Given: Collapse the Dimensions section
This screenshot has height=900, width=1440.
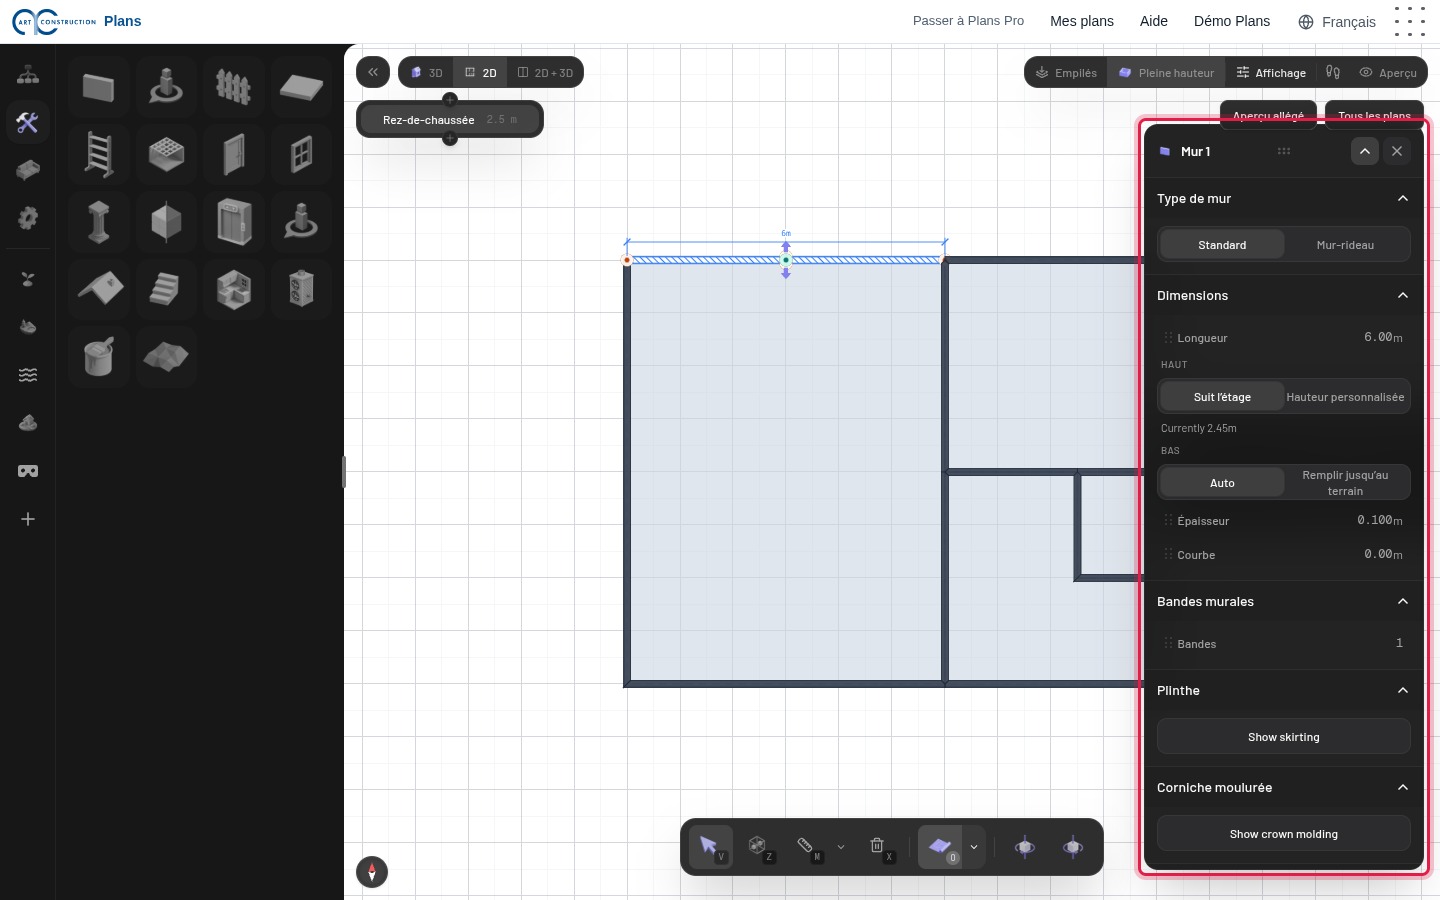Looking at the screenshot, I should click(x=1403, y=296).
